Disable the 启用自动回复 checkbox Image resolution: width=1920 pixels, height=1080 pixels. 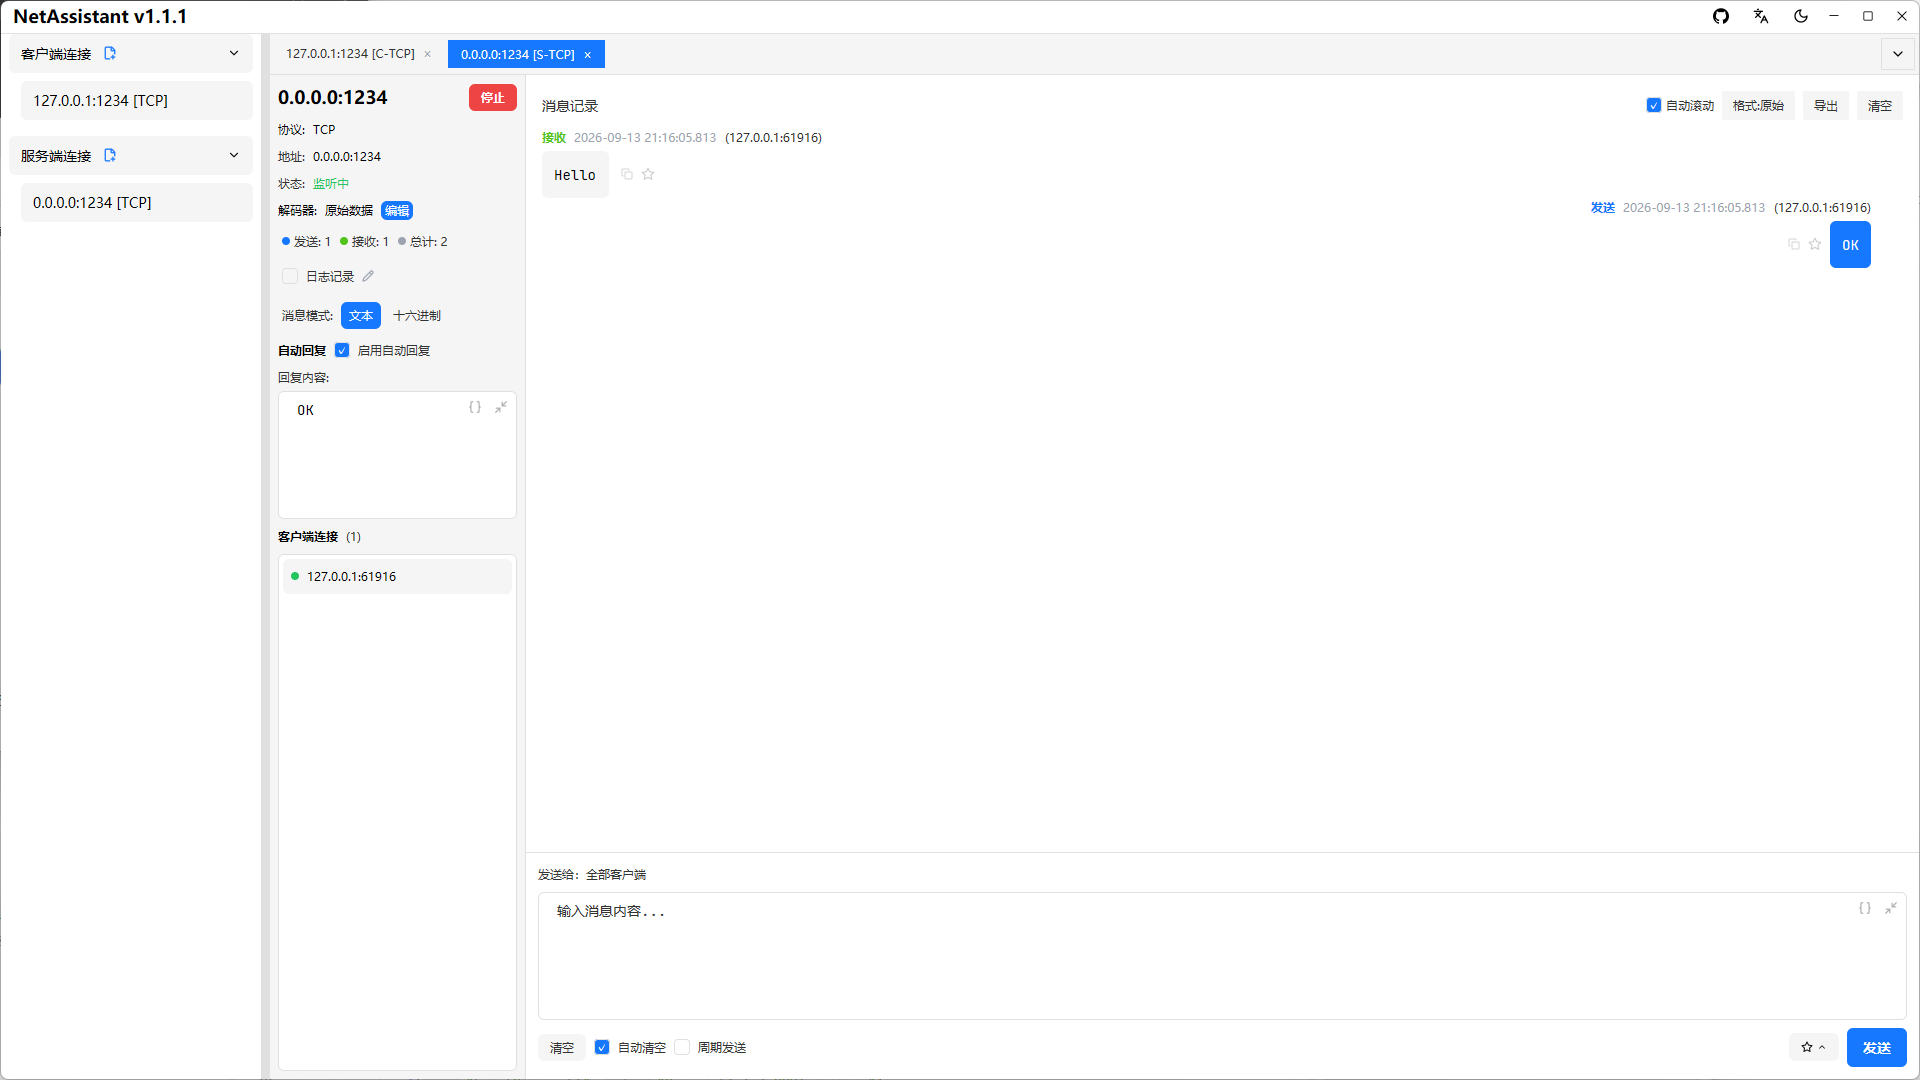click(x=342, y=350)
